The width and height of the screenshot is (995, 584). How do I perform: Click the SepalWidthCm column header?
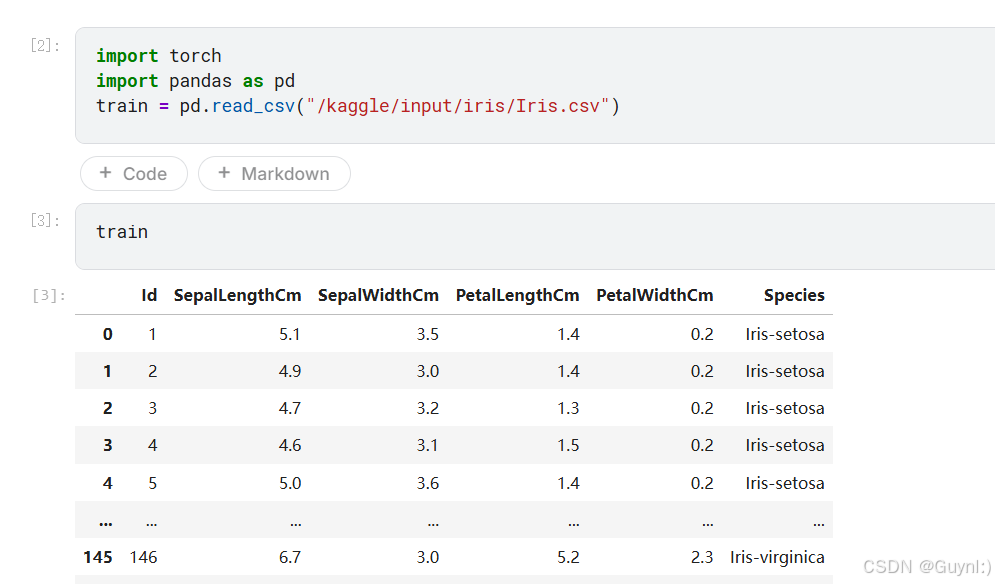tap(378, 295)
